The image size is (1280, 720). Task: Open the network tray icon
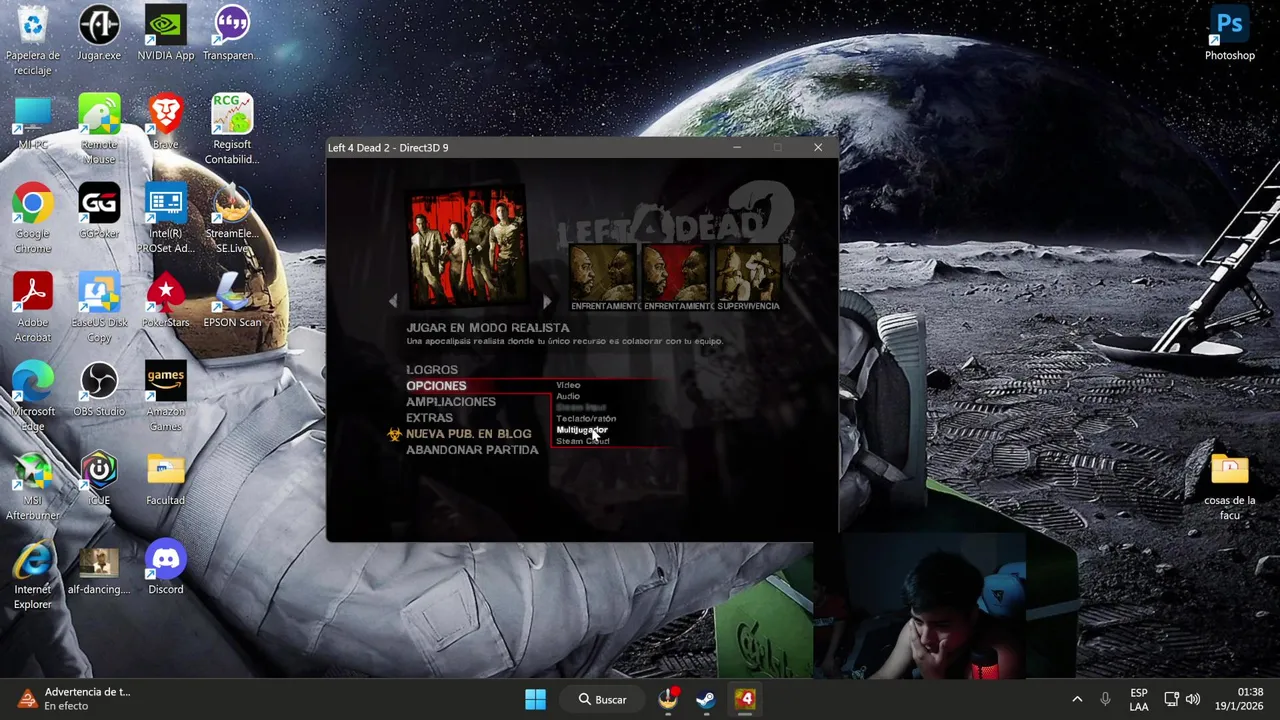point(1171,699)
